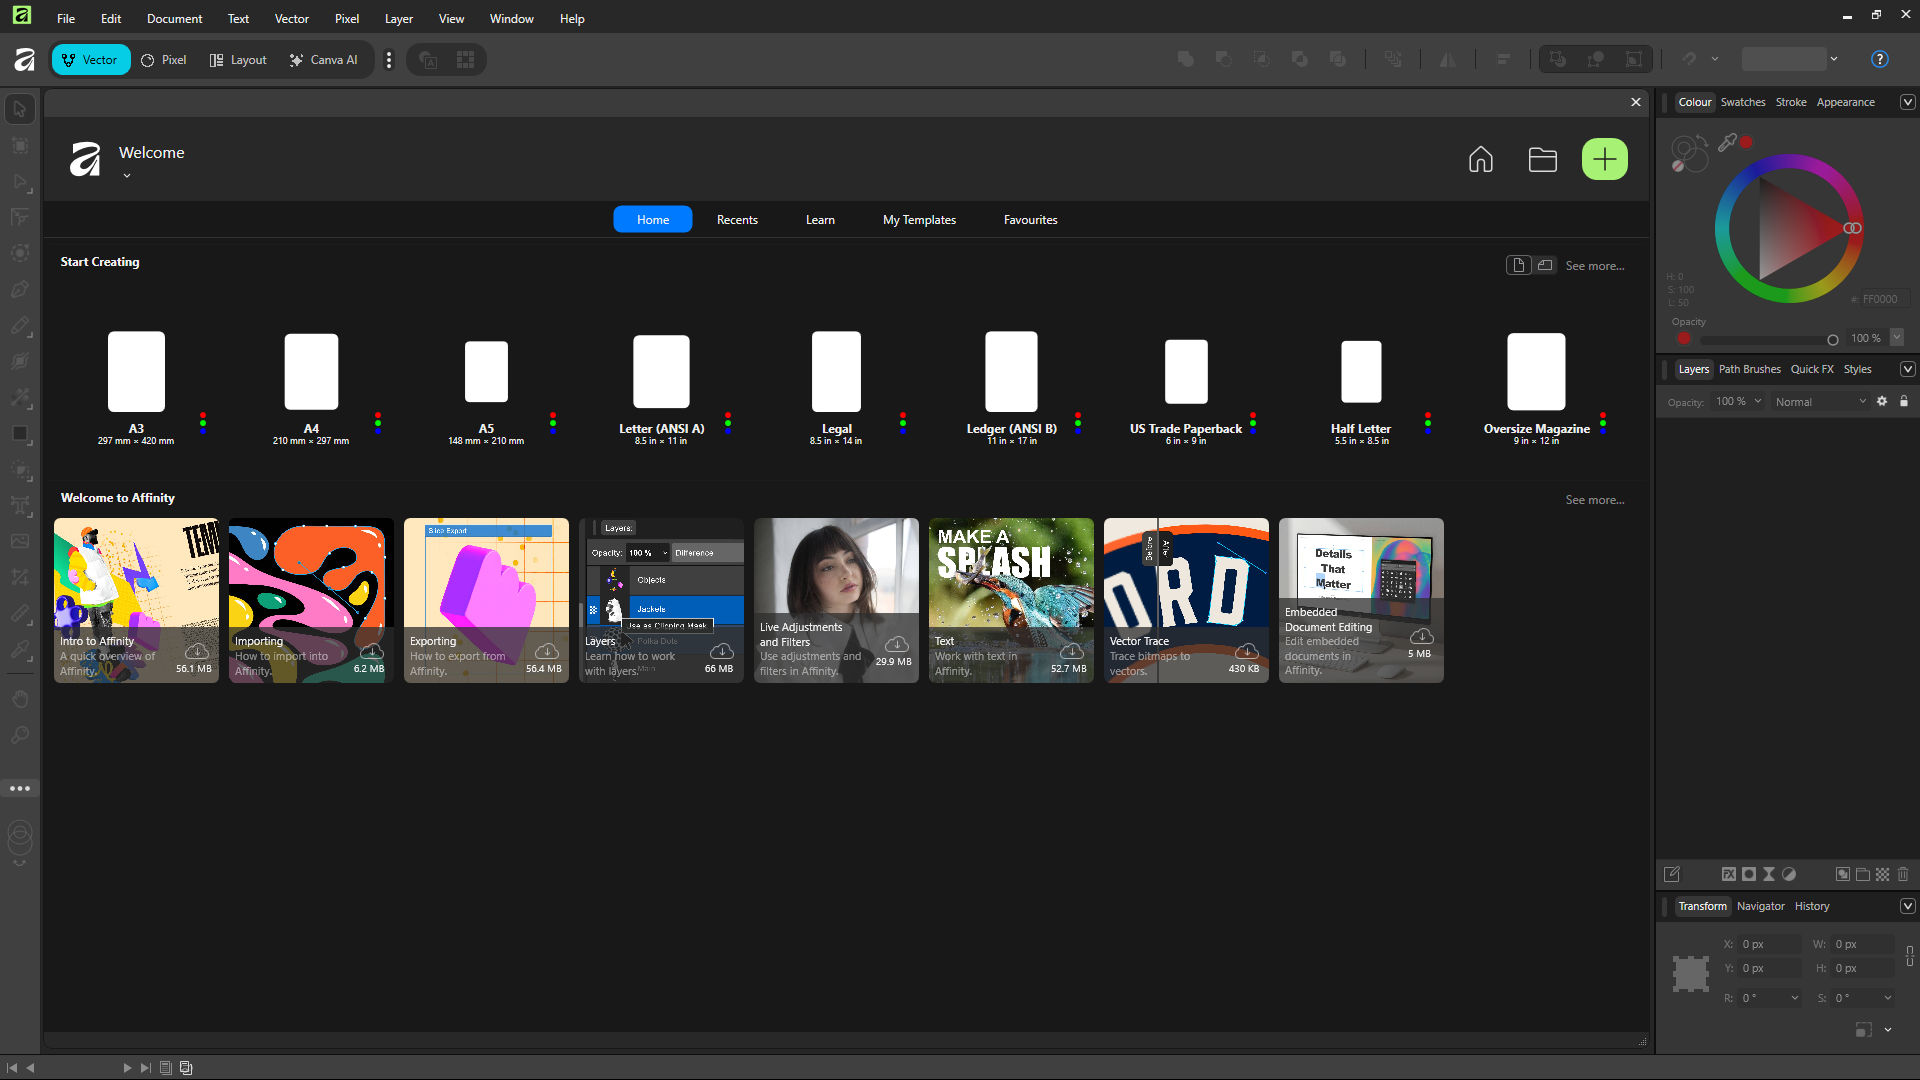Viewport: 1920px width, 1080px height.
Task: Select the Move tool at the toolbar top
Action: click(18, 108)
